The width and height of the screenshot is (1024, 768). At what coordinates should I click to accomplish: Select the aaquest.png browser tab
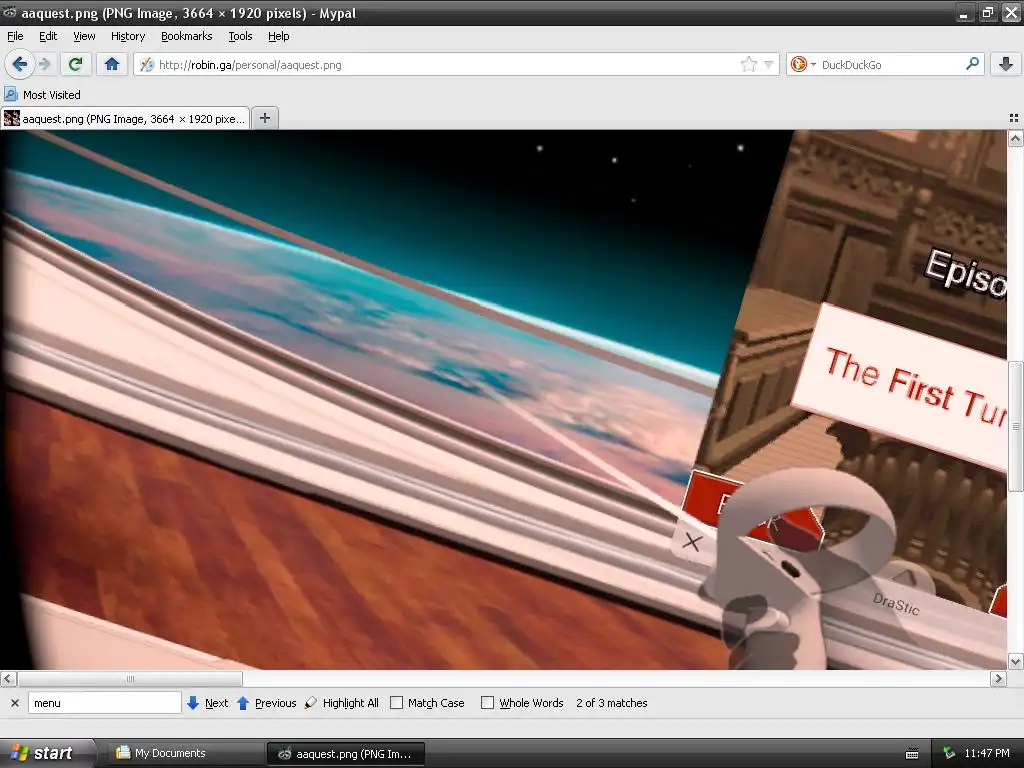coord(125,118)
